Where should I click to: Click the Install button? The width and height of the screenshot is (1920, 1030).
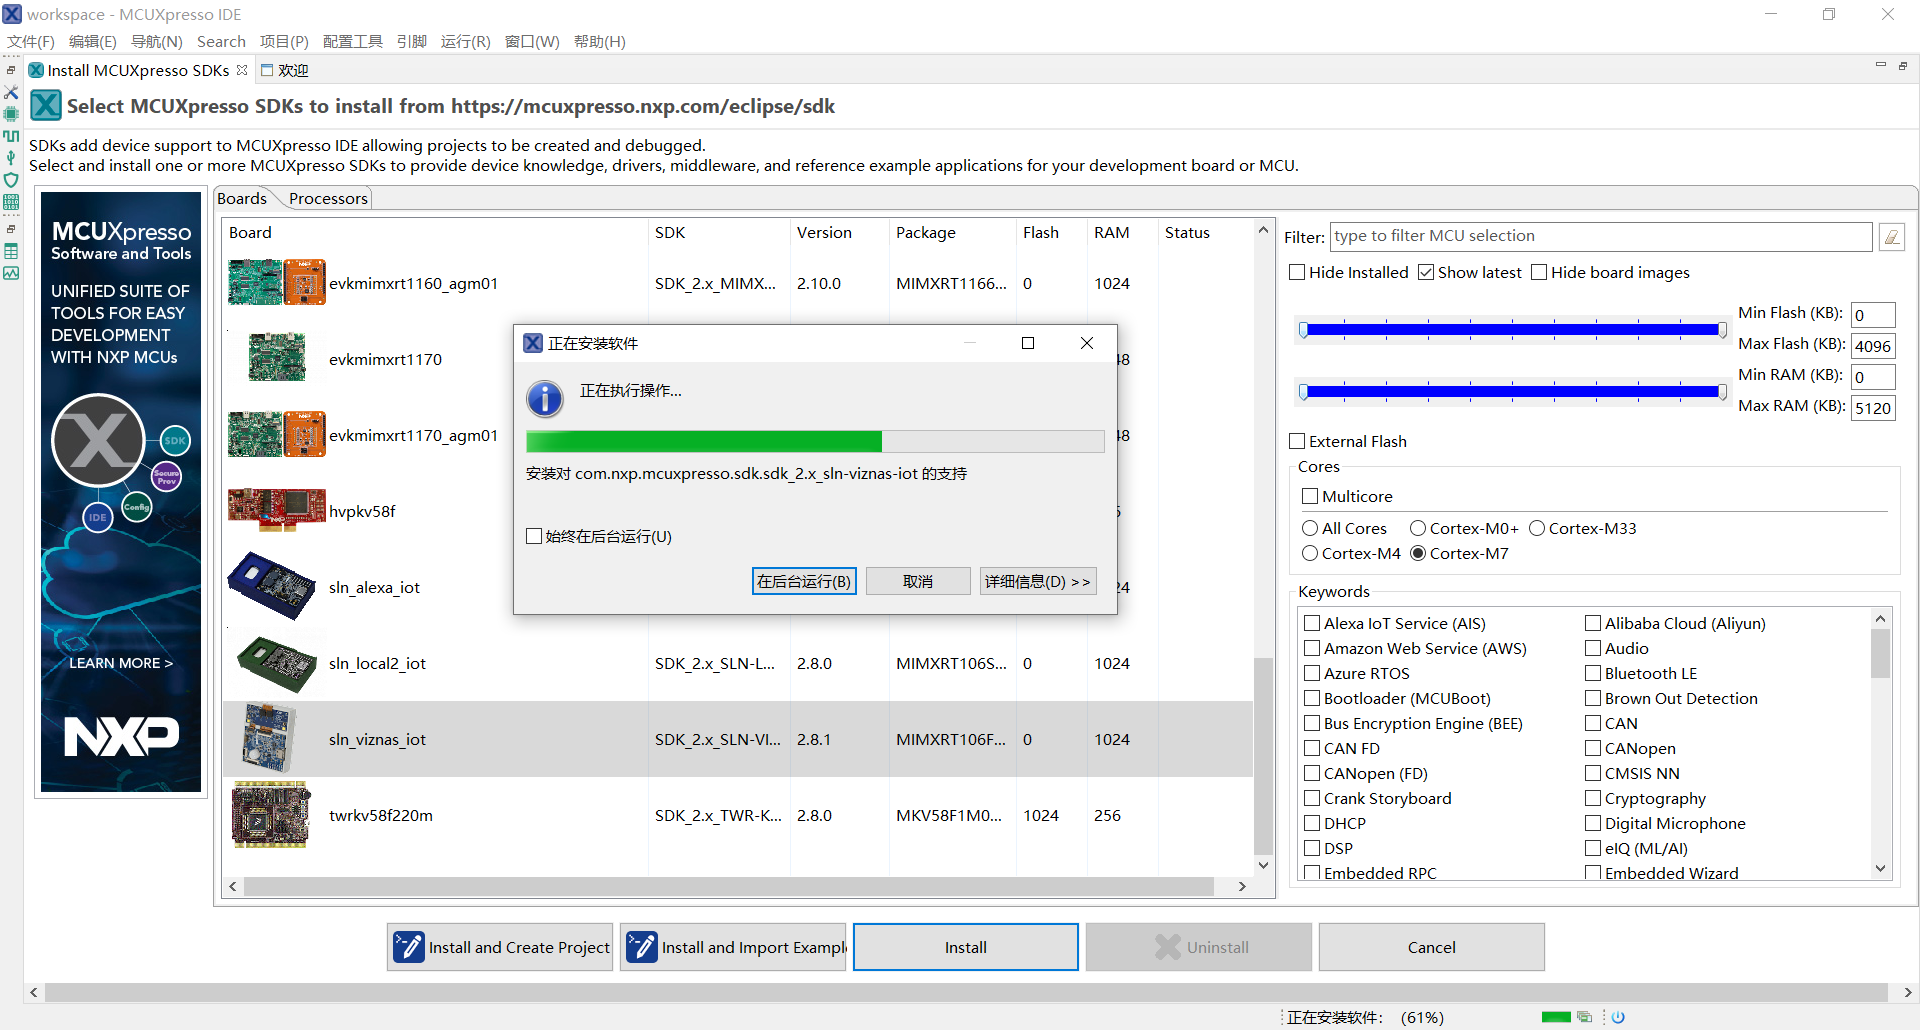[966, 947]
